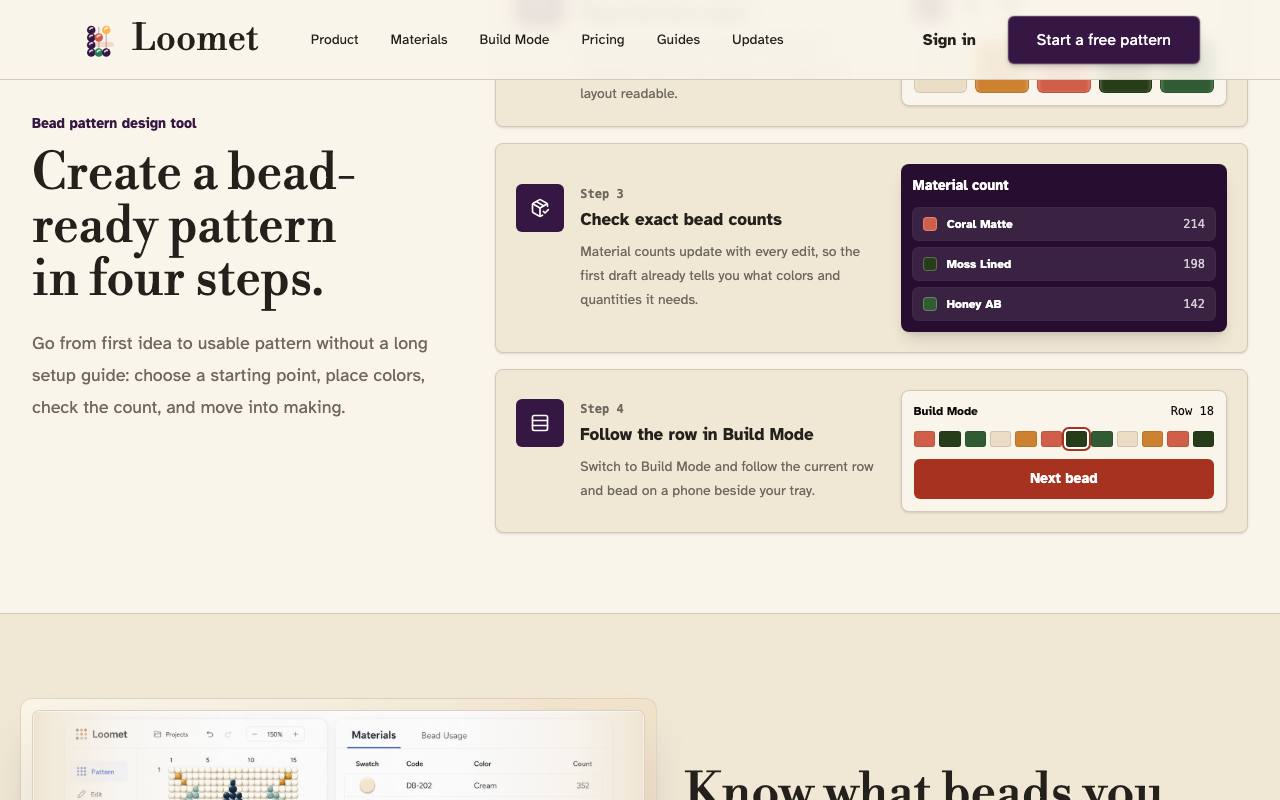This screenshot has height=800, width=1280.
Task: Click the zoom in plus in the preview
Action: pyautogui.click(x=295, y=734)
